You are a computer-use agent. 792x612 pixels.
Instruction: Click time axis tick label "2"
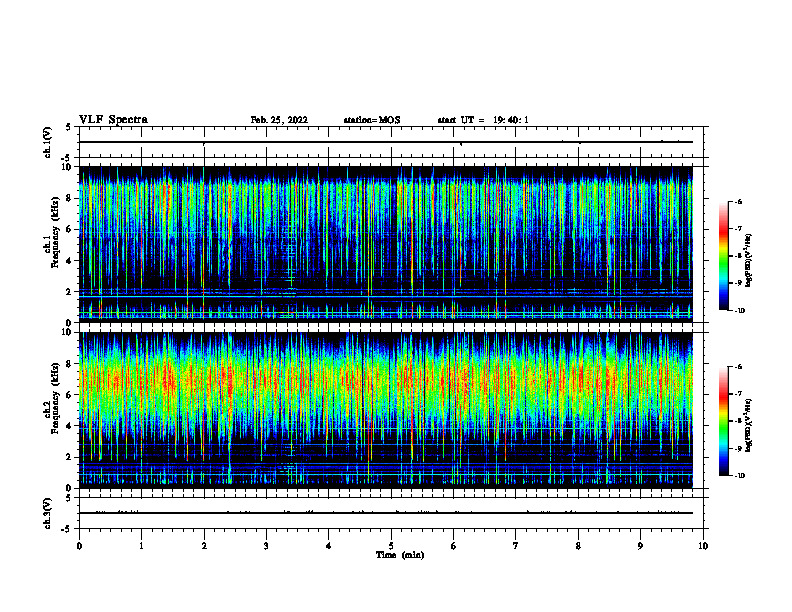(204, 546)
